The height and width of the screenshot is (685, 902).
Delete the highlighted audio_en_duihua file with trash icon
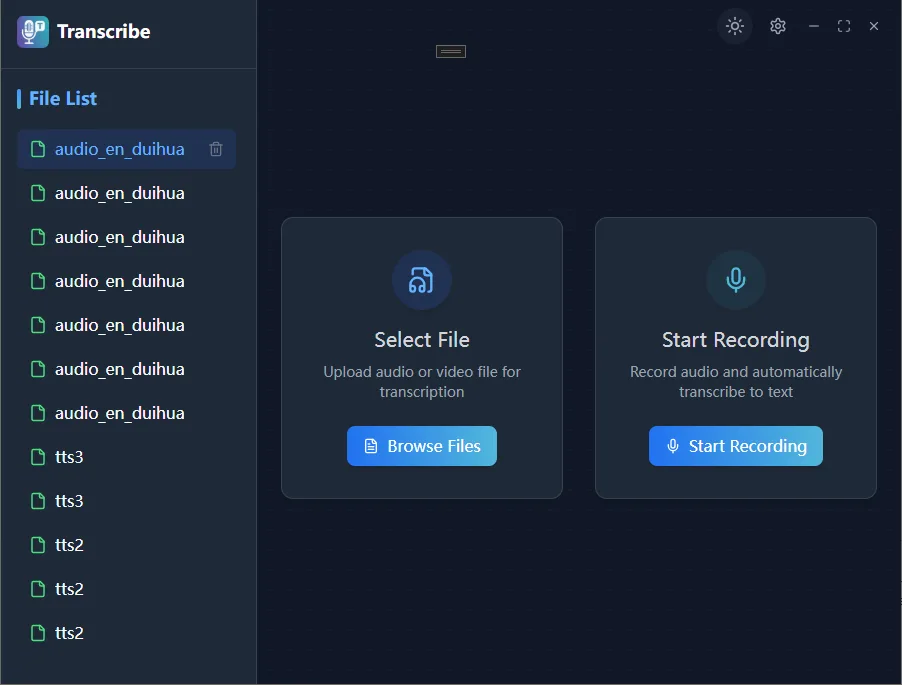coord(216,150)
